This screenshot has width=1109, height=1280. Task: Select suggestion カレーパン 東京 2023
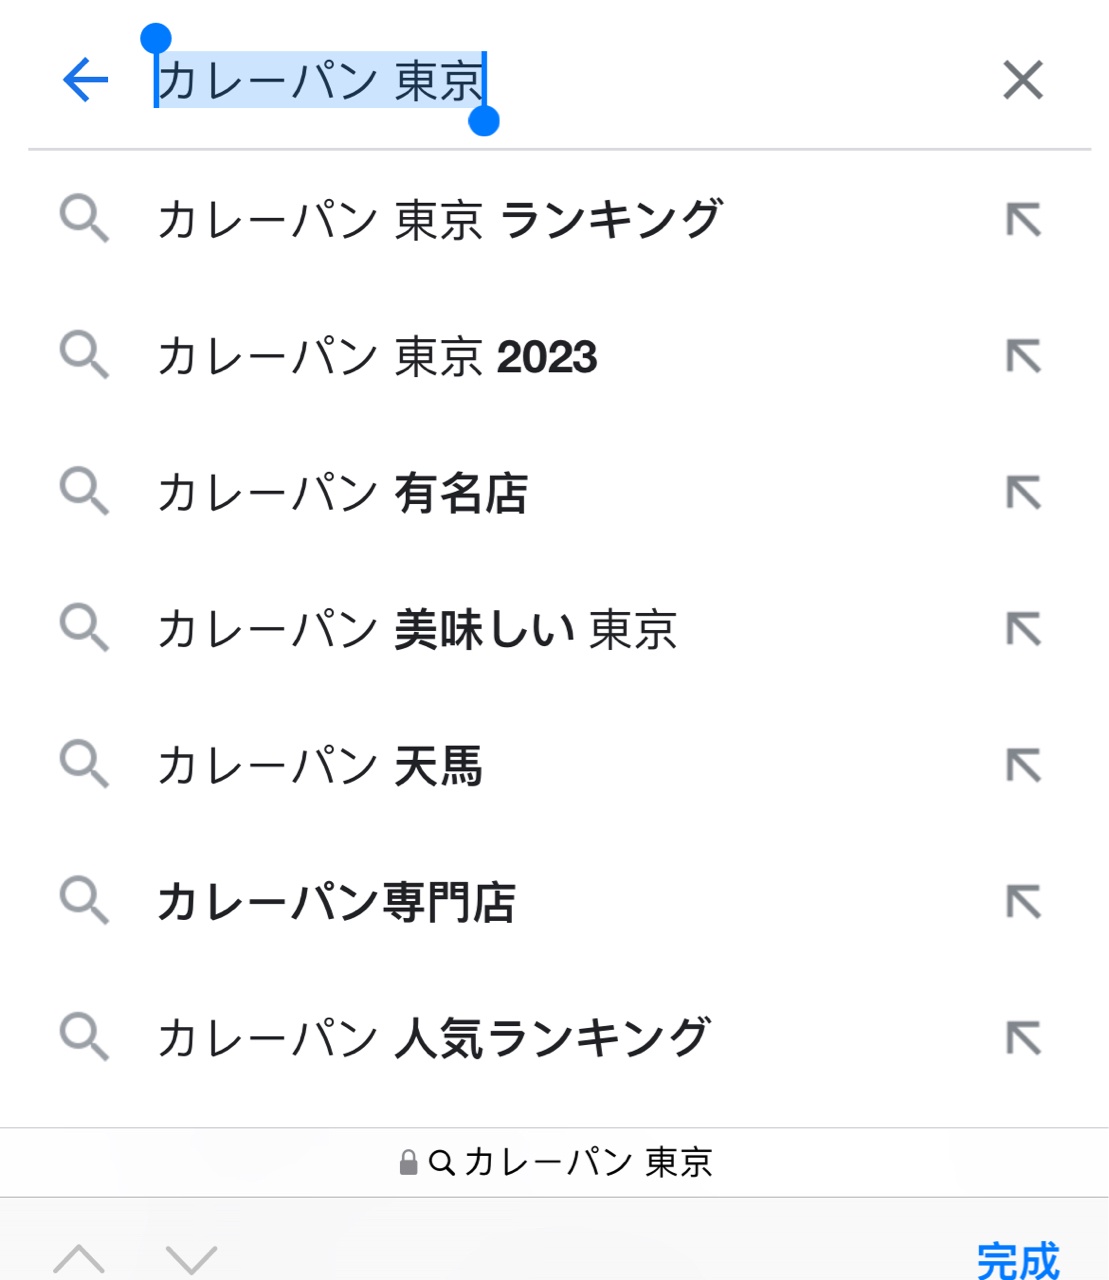(377, 357)
